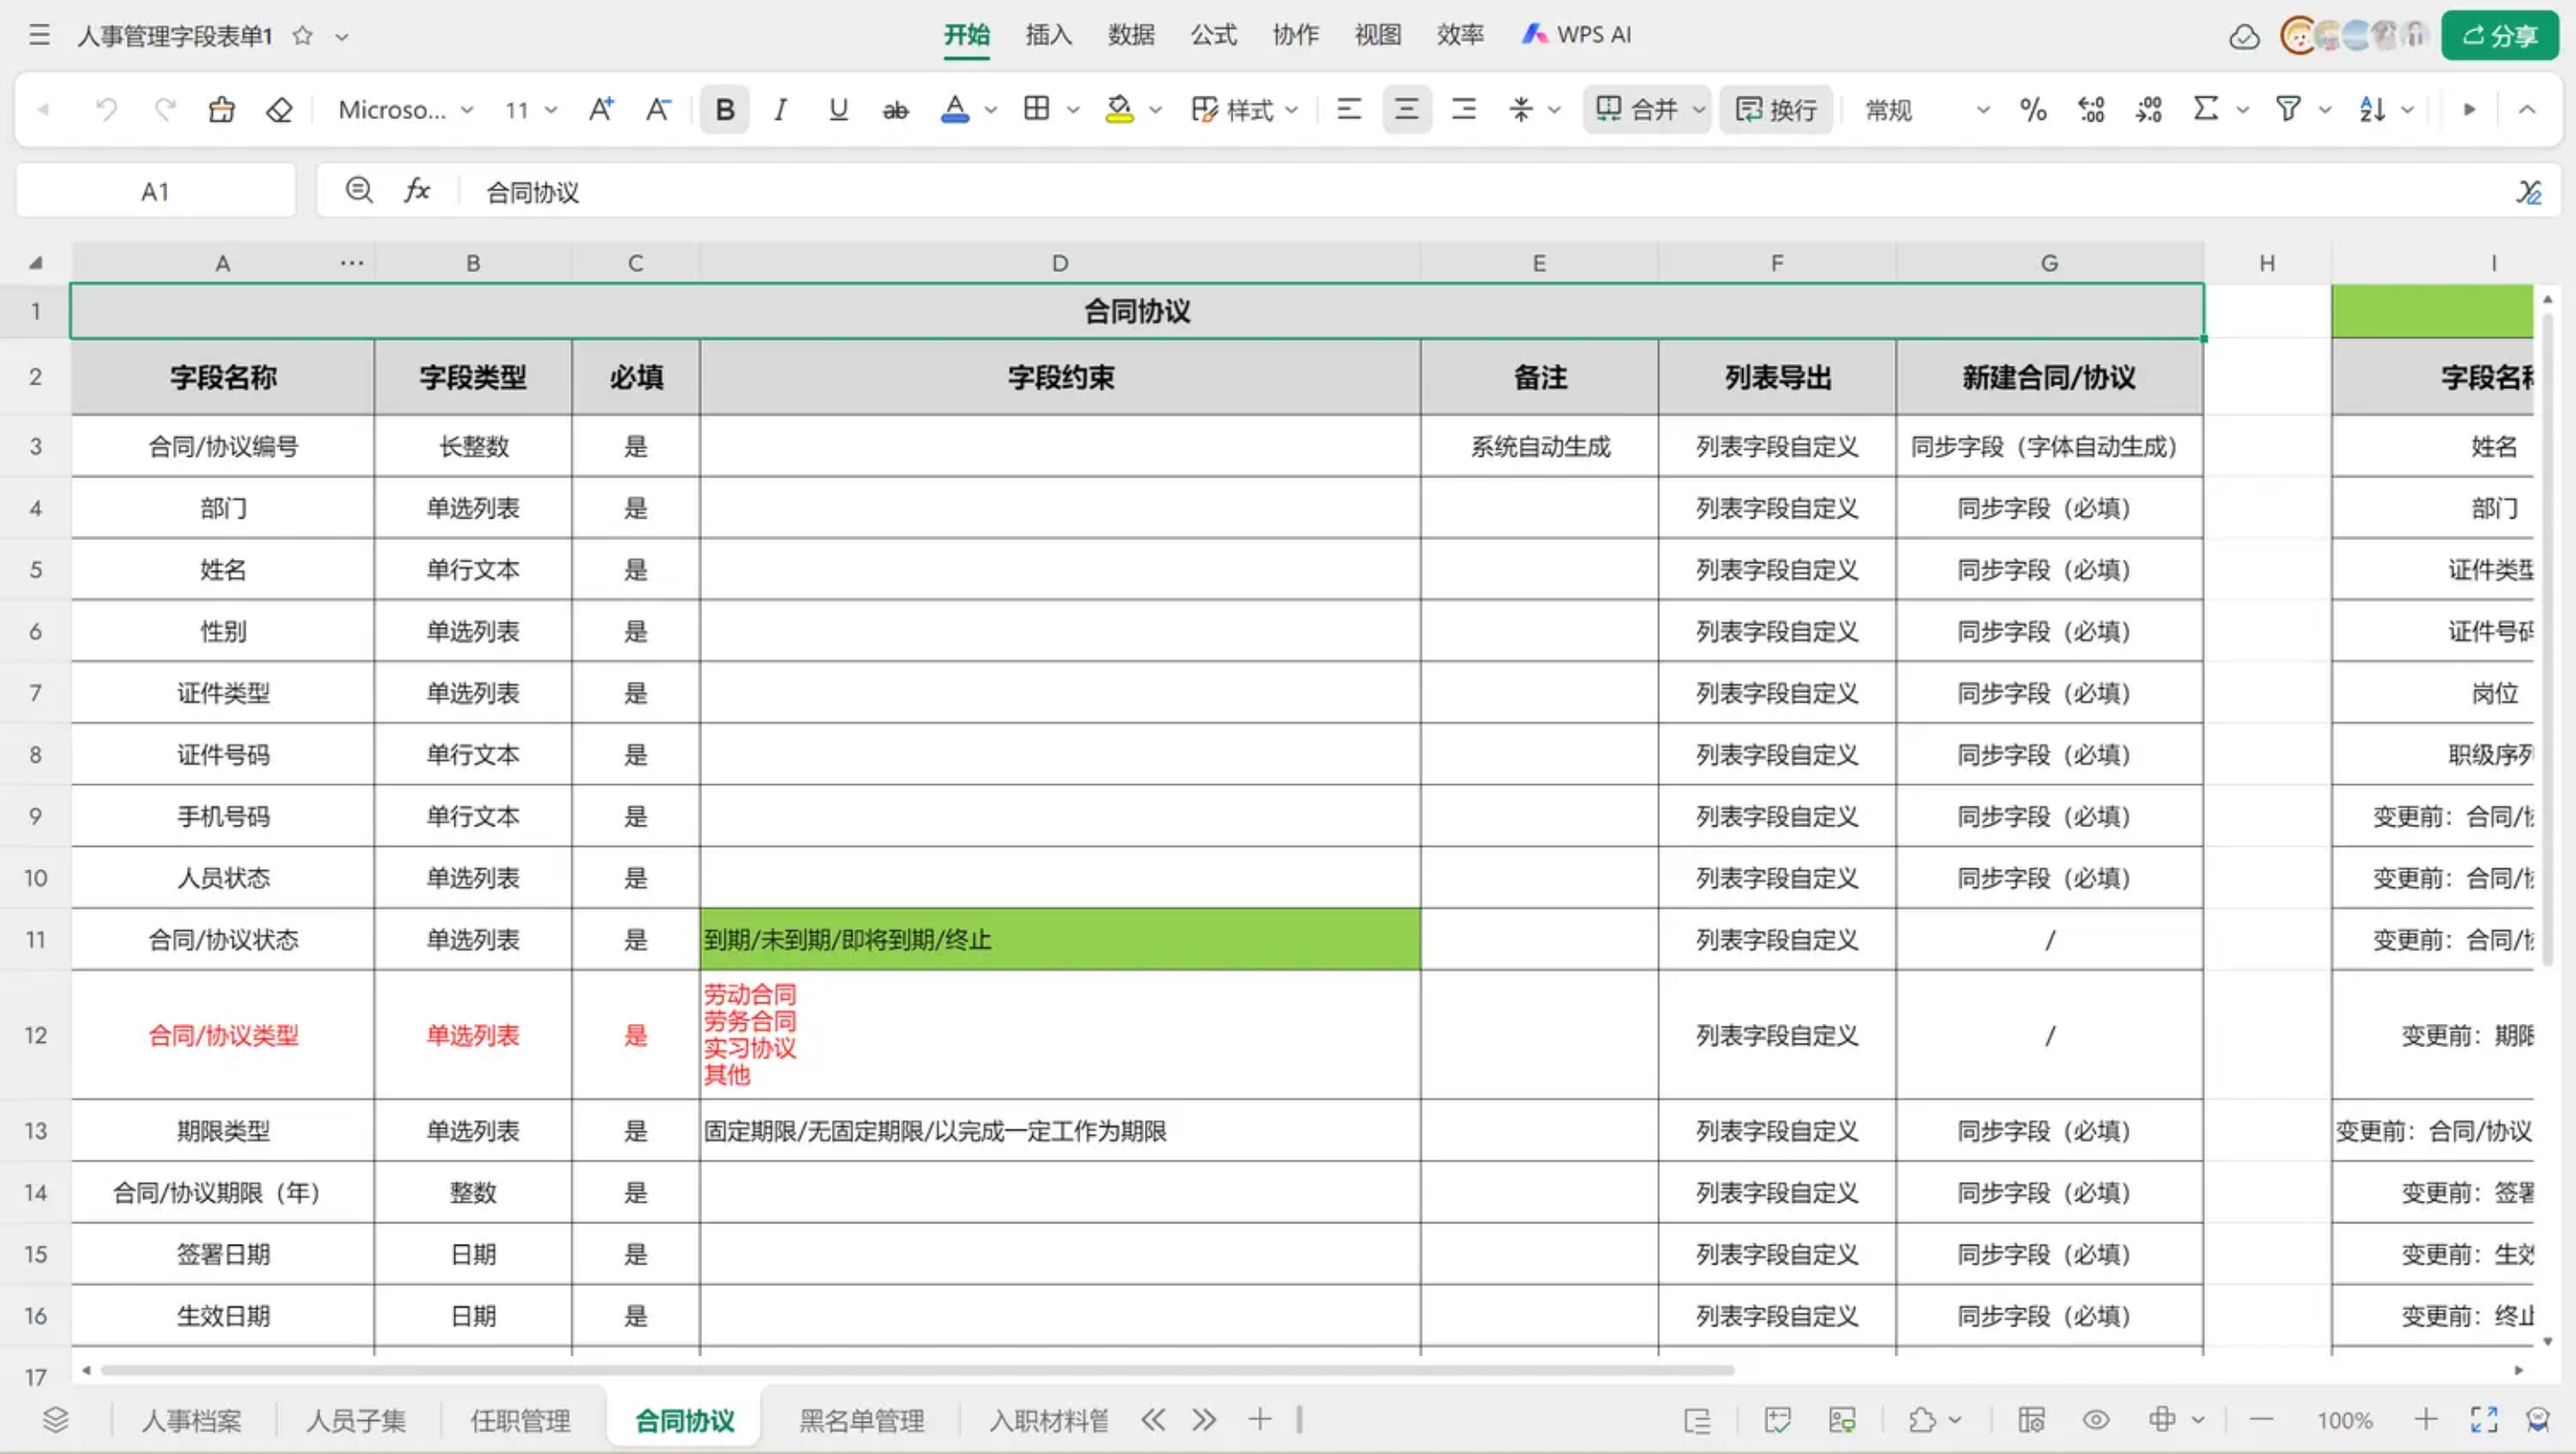Toggle wrap text 换行 button
Viewport: 2576px width, 1454px height.
pyautogui.click(x=1776, y=109)
